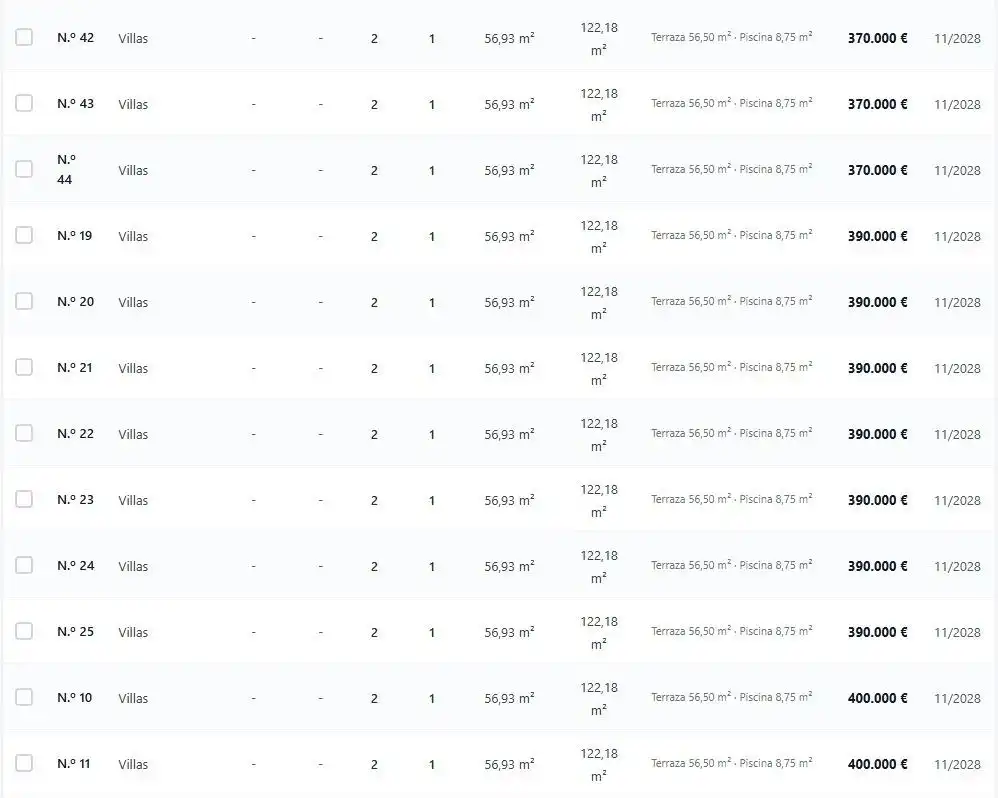The image size is (998, 798).
Task: Enable the checkbox for villa N.º 19
Action: [x=24, y=235]
